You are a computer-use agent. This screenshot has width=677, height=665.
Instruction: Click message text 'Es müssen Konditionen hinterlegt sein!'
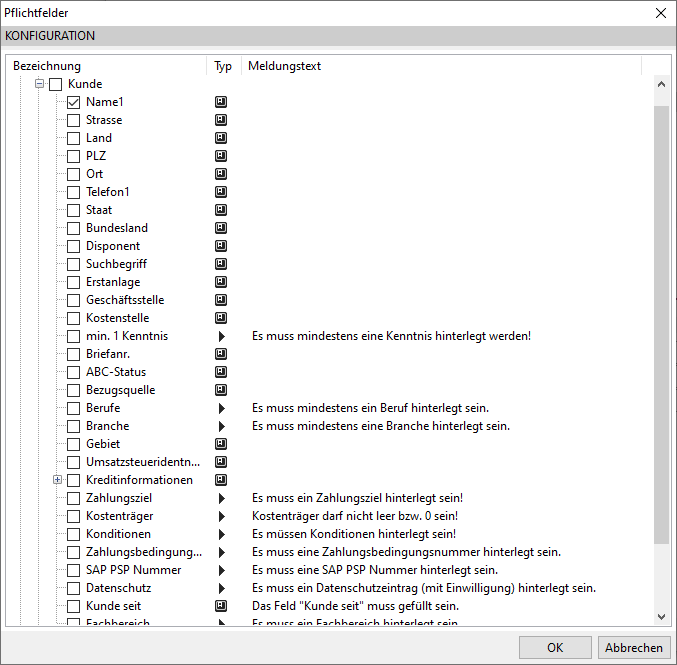click(354, 534)
